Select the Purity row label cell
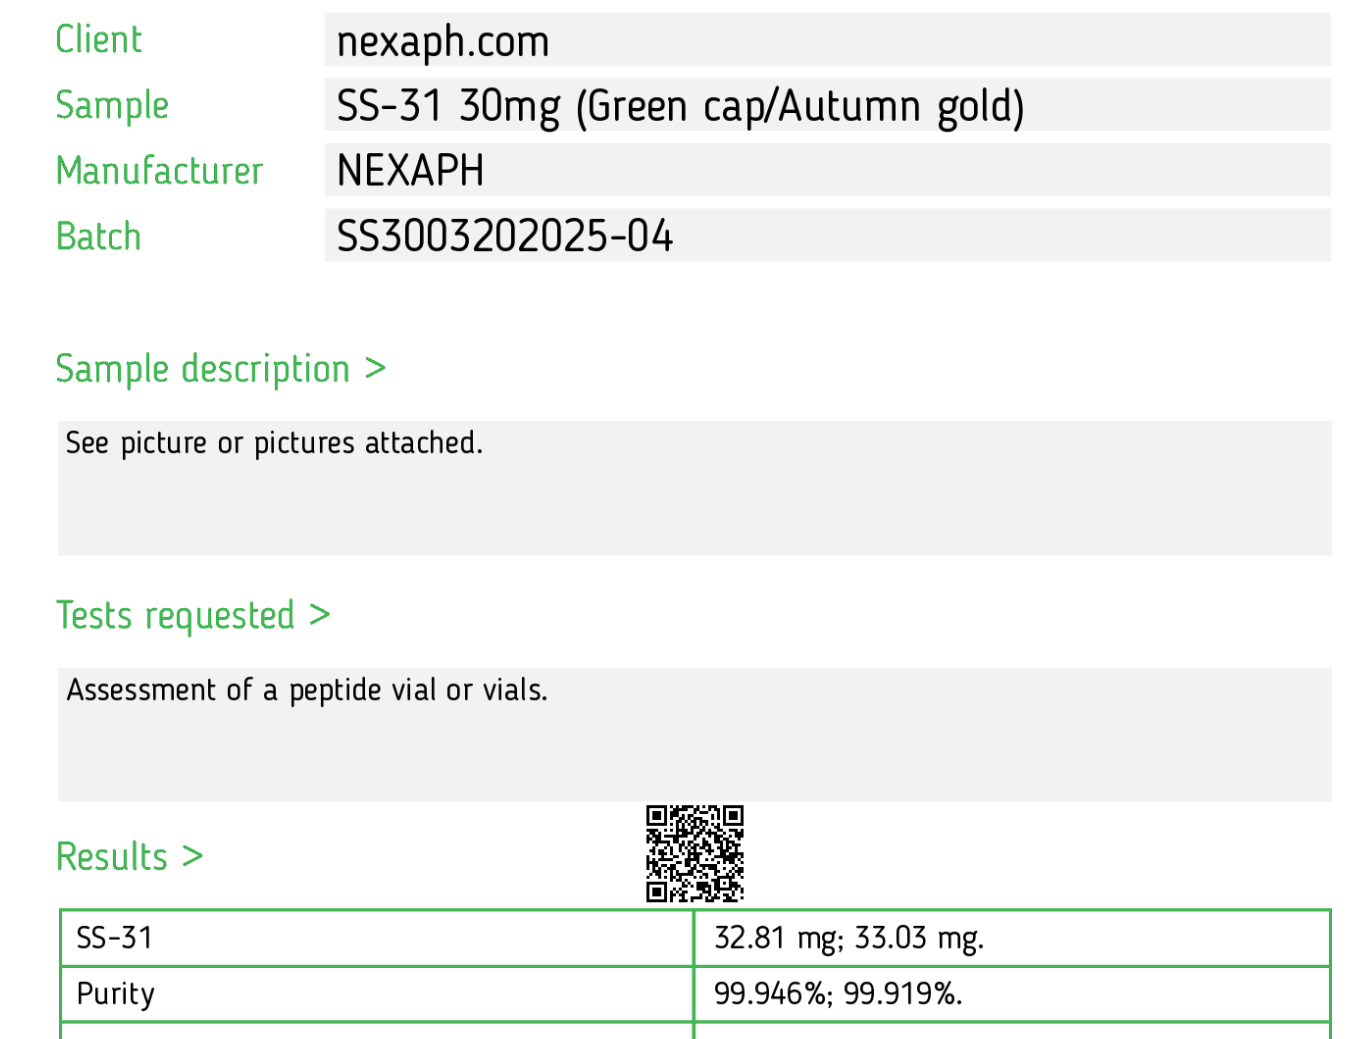 click(x=377, y=994)
